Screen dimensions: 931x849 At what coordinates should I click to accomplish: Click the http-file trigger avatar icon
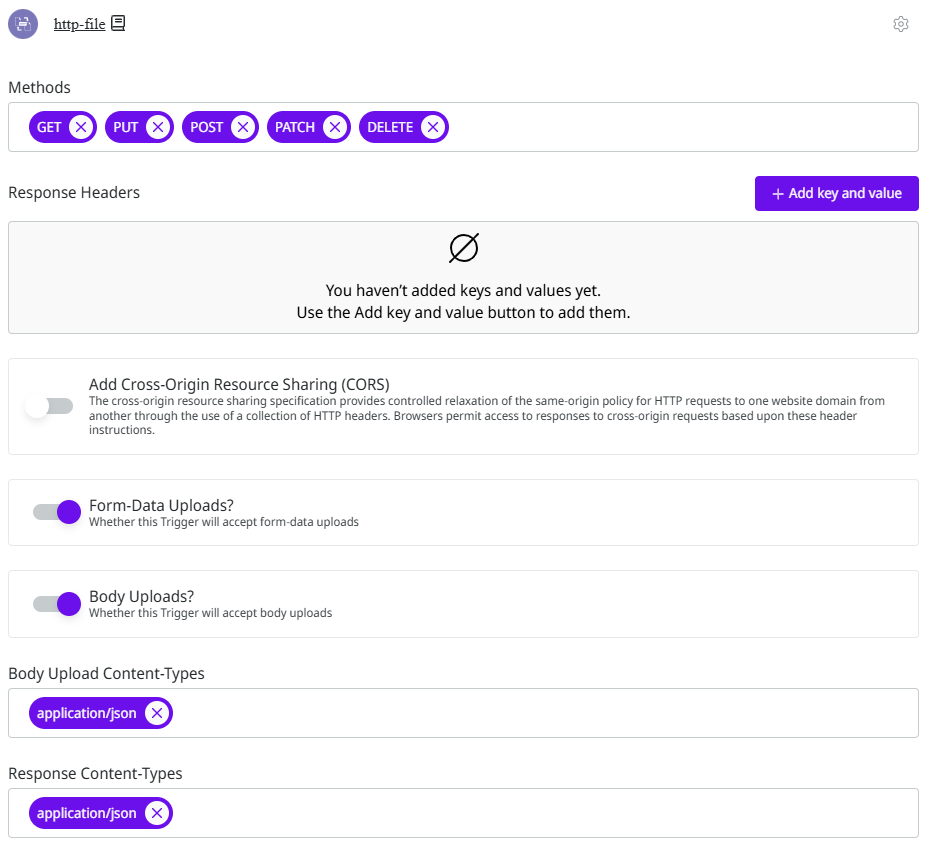23,24
